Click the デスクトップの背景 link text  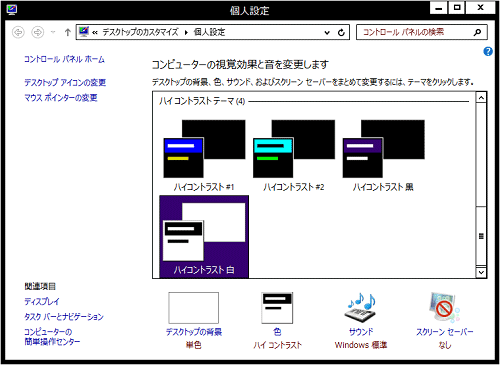194,332
